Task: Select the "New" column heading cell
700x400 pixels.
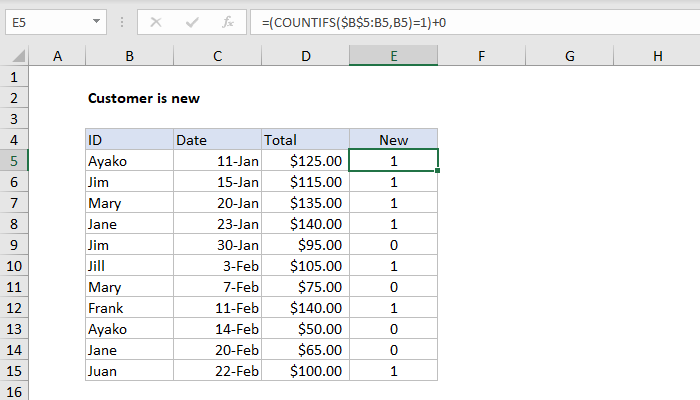Action: click(393, 140)
